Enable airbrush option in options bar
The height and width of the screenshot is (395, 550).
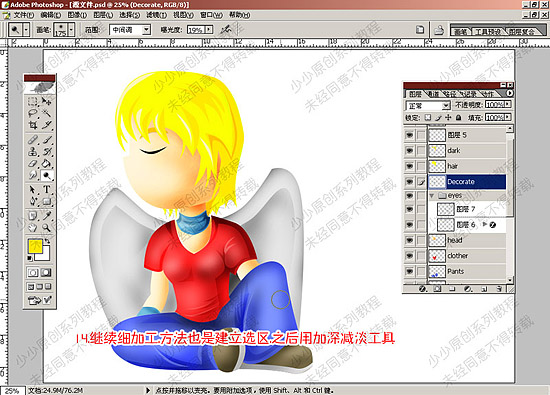(x=226, y=29)
